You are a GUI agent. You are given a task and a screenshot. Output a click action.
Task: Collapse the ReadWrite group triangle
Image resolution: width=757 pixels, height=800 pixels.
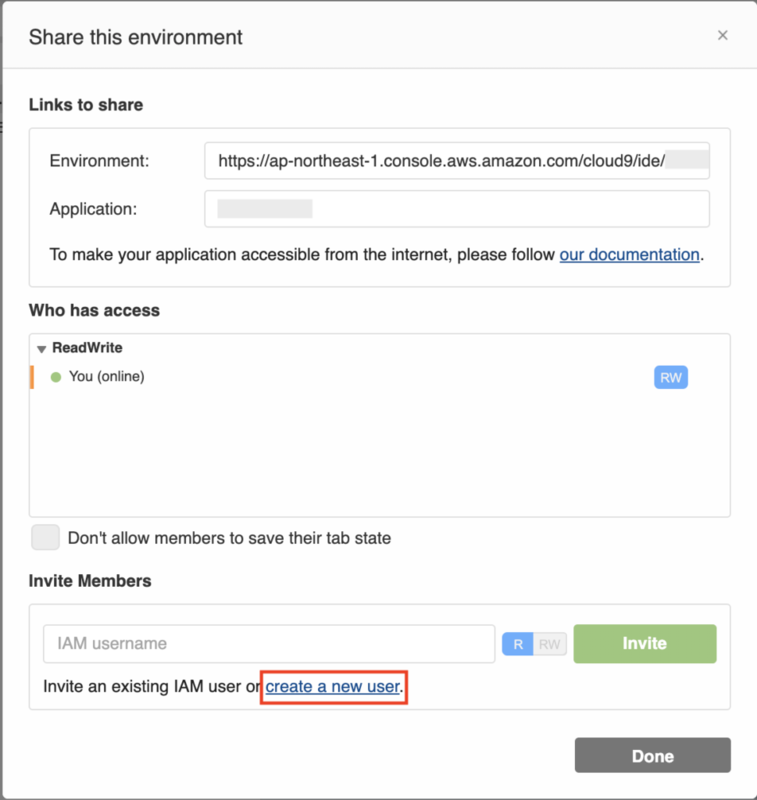(x=42, y=349)
